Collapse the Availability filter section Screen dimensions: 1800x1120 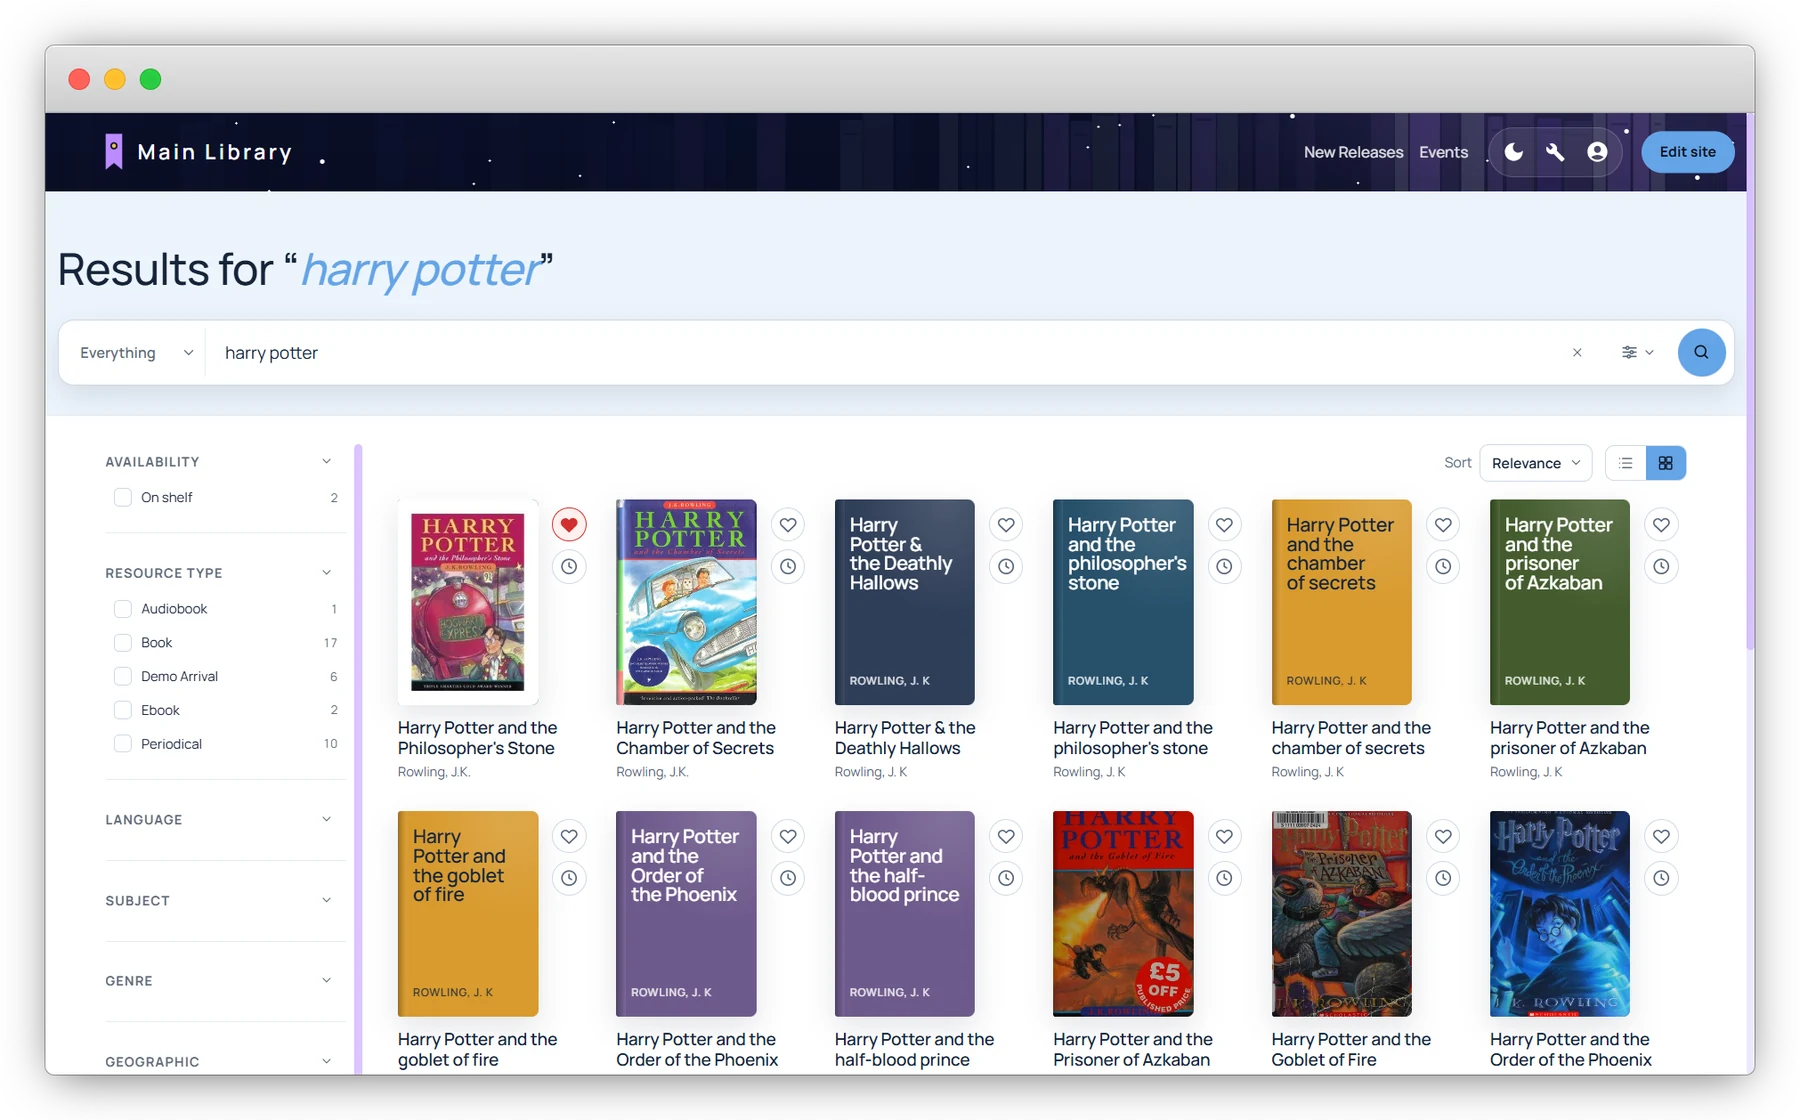click(326, 462)
